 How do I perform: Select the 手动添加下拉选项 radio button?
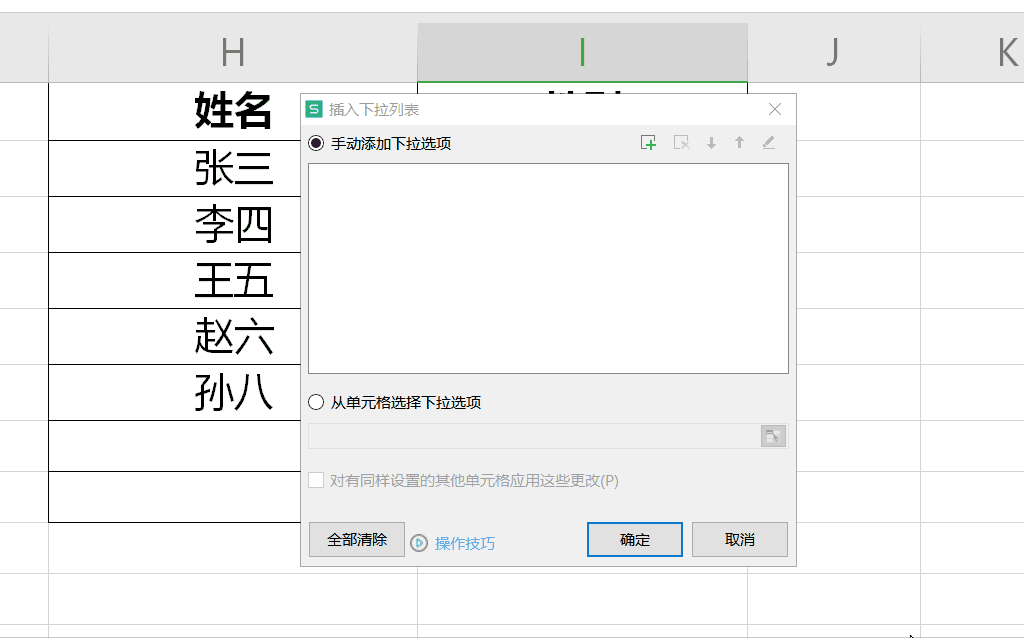click(x=316, y=141)
